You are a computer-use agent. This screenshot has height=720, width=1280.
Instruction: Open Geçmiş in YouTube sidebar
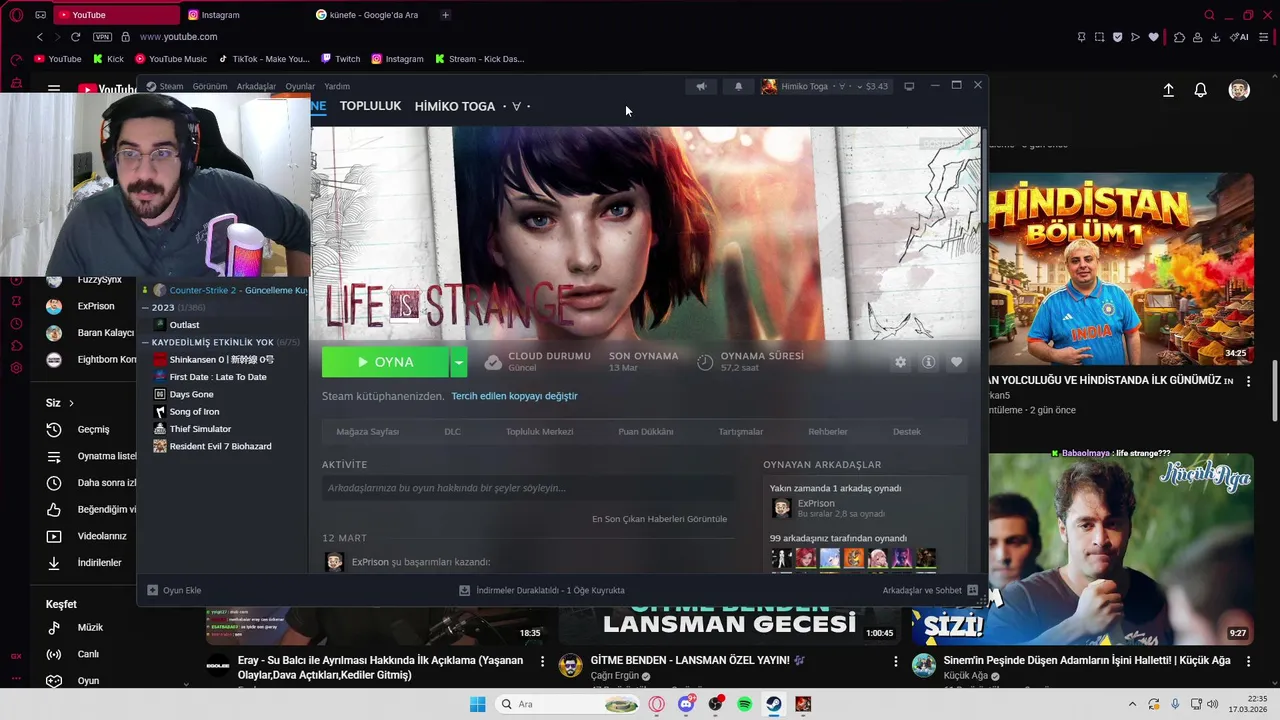tap(93, 430)
